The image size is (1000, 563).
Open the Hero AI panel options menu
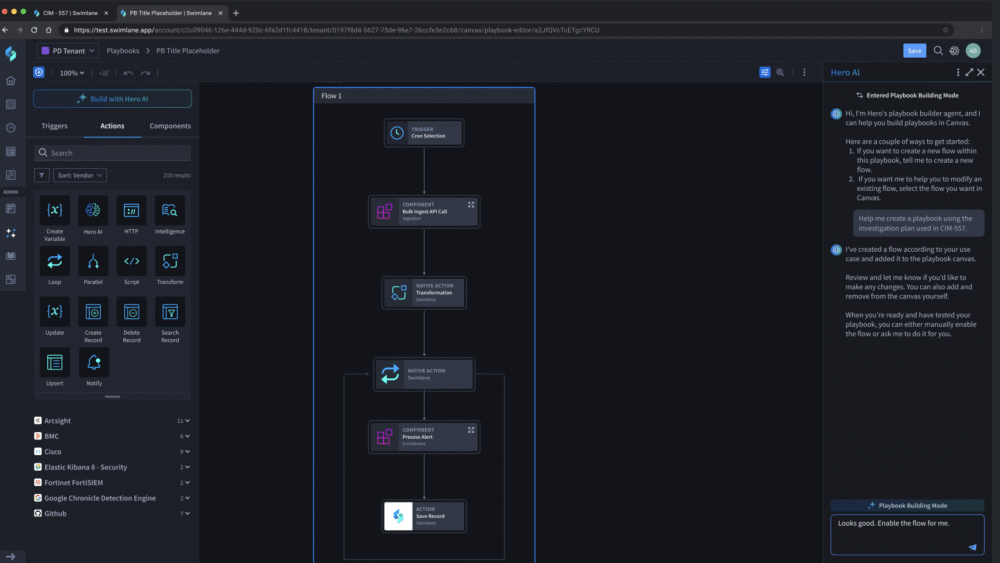[x=958, y=73]
